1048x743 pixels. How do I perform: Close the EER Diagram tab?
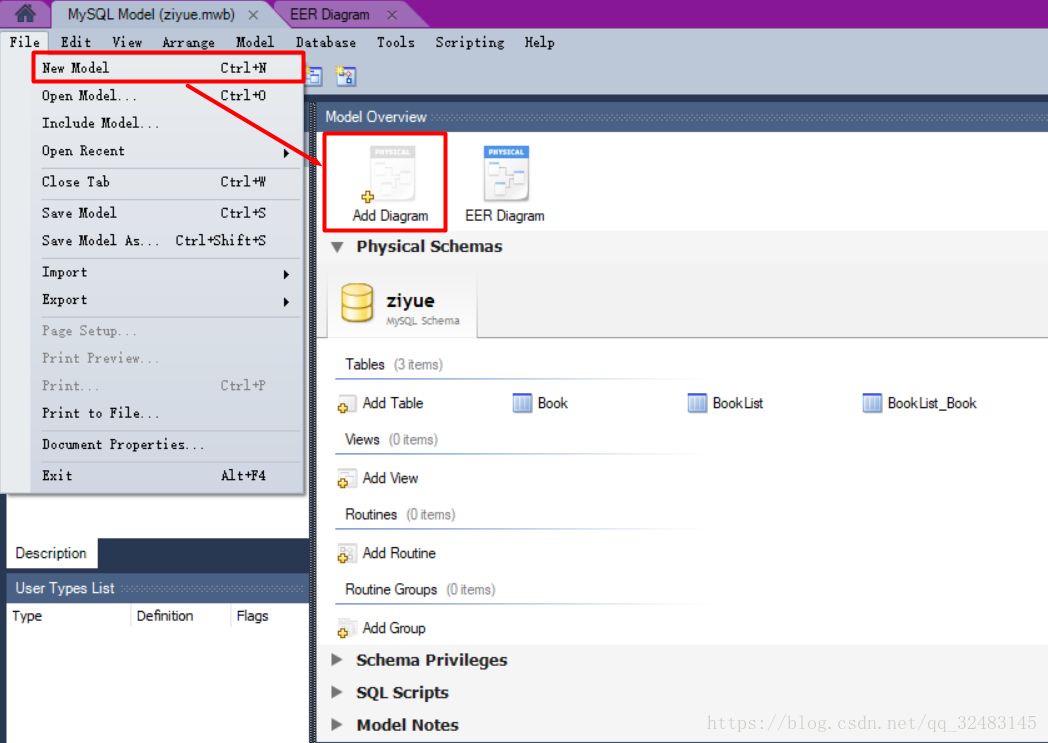pyautogui.click(x=392, y=15)
